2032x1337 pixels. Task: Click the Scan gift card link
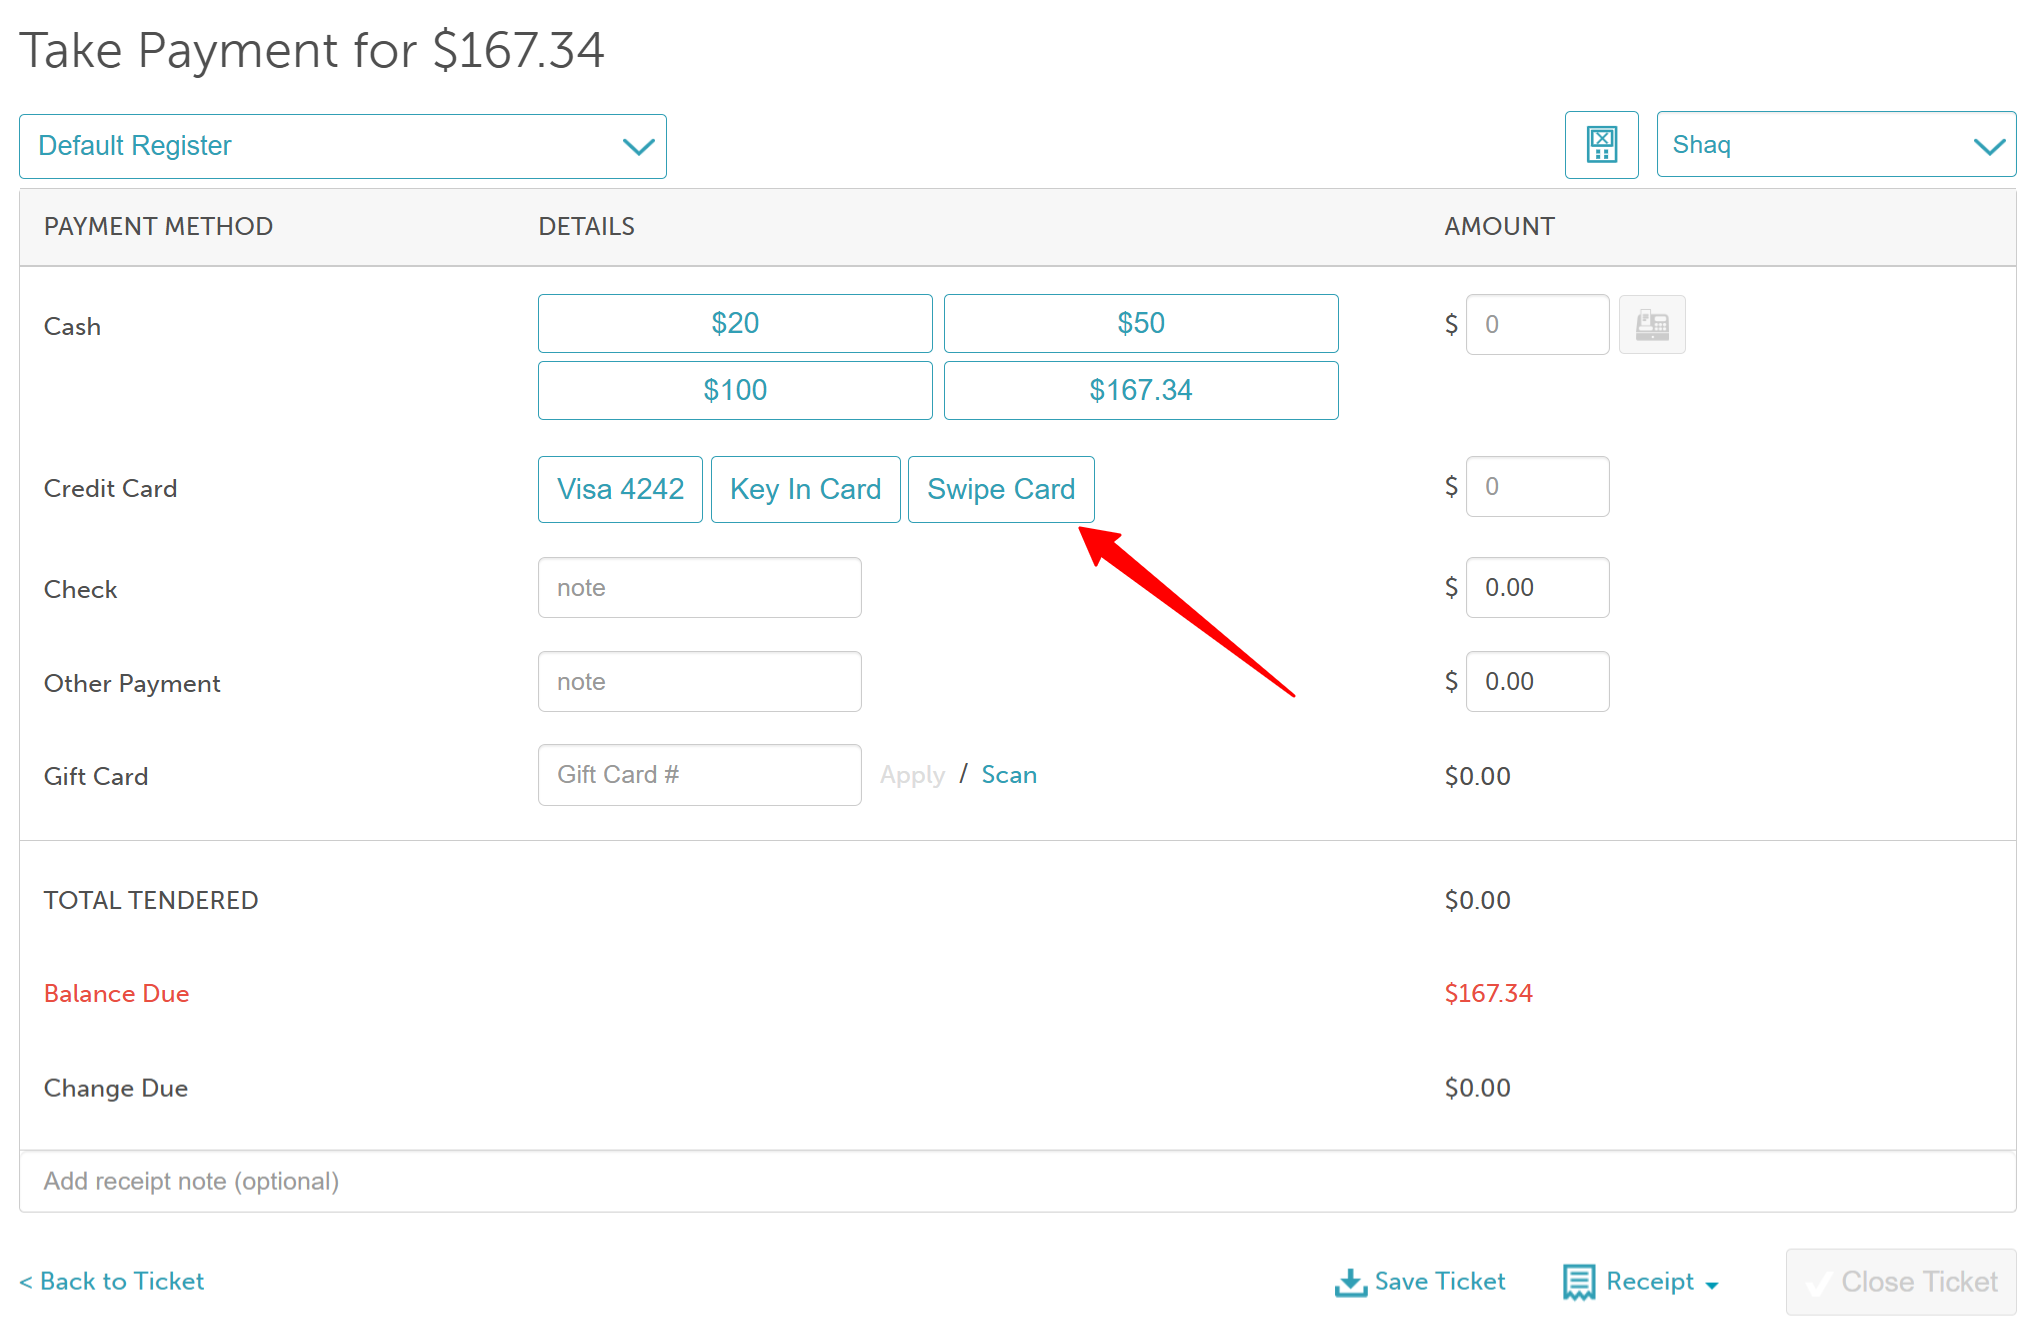1008,775
